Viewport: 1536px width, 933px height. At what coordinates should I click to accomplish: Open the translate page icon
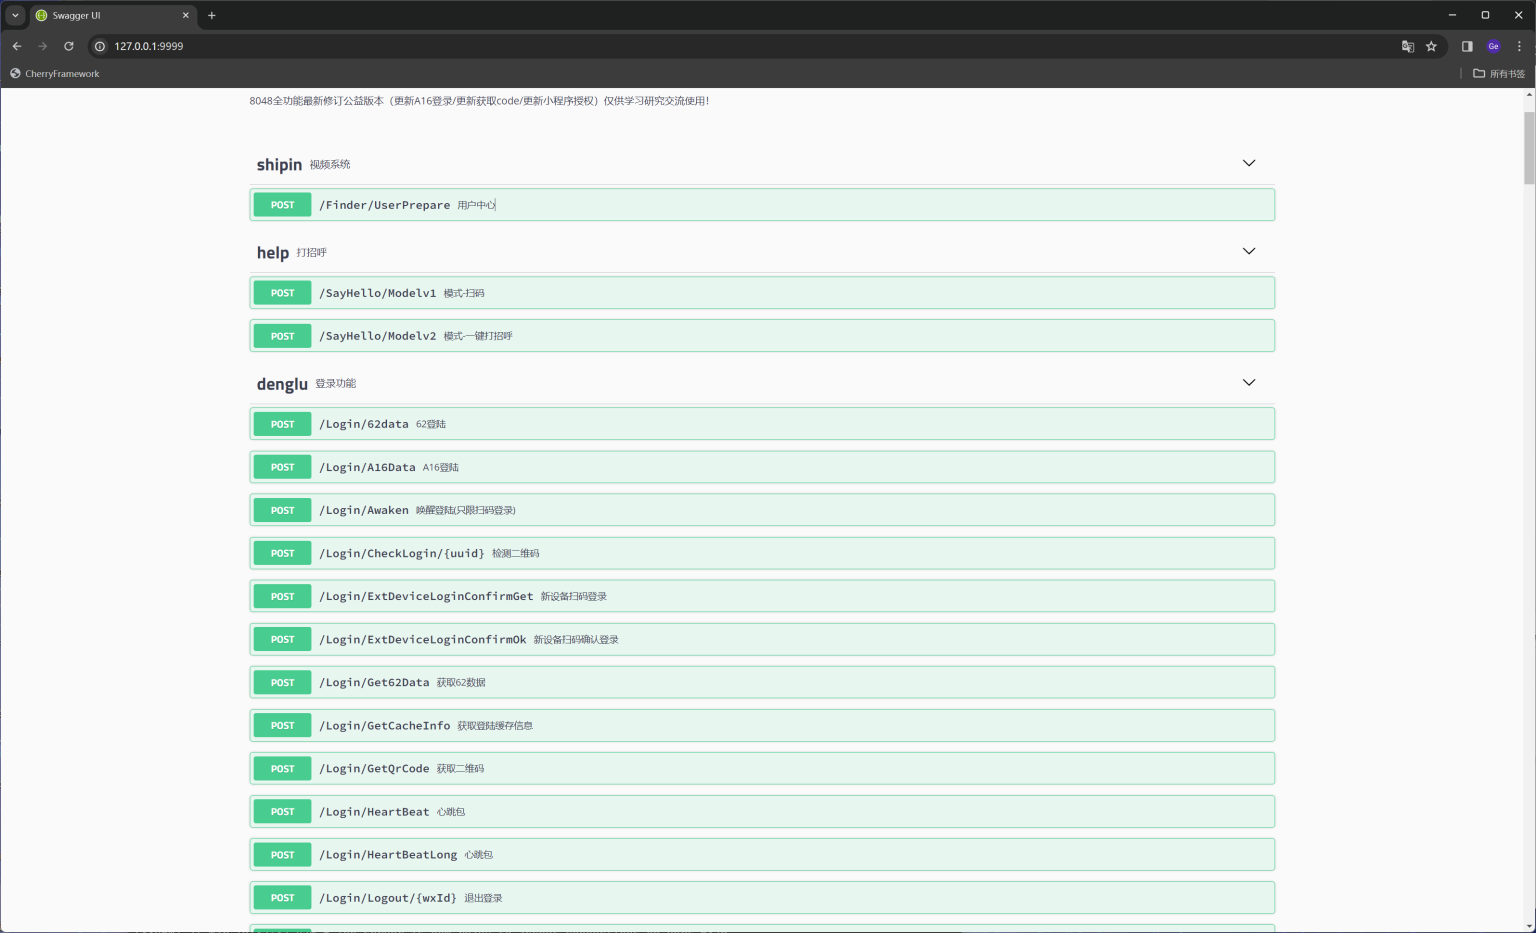tap(1408, 46)
